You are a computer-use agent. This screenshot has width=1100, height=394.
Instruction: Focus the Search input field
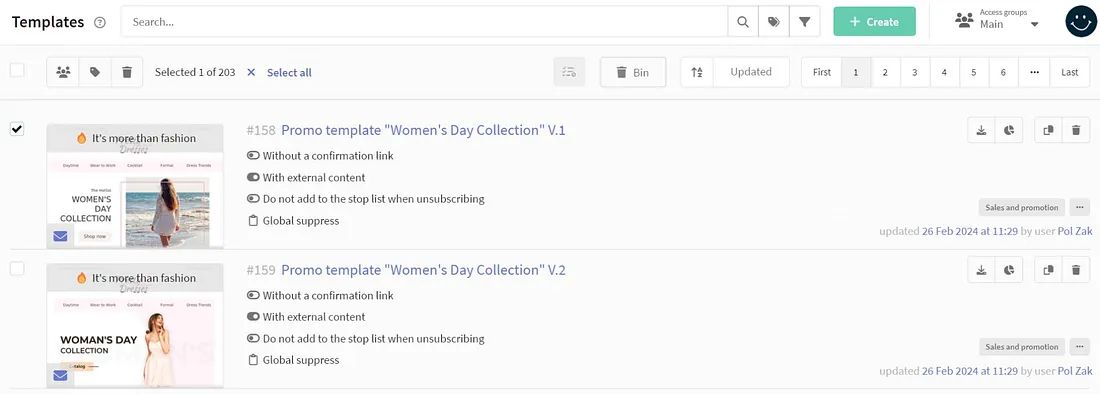coord(424,22)
